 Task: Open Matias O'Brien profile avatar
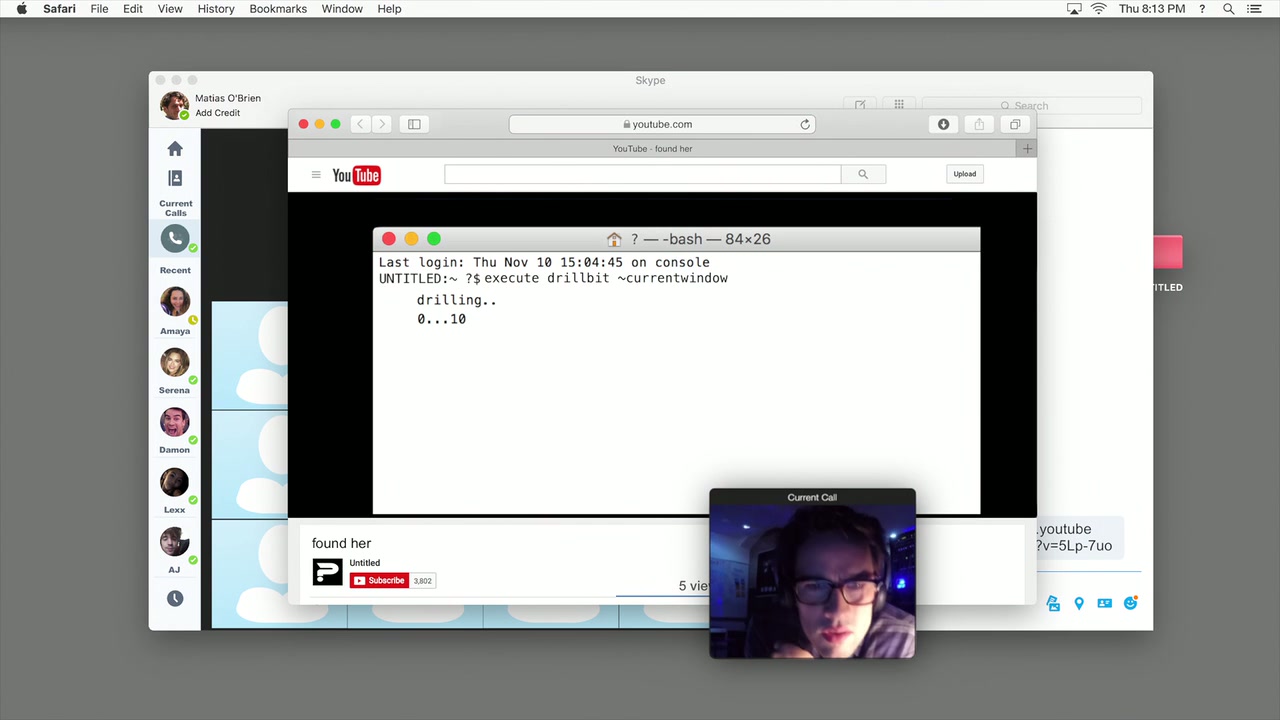coord(174,105)
